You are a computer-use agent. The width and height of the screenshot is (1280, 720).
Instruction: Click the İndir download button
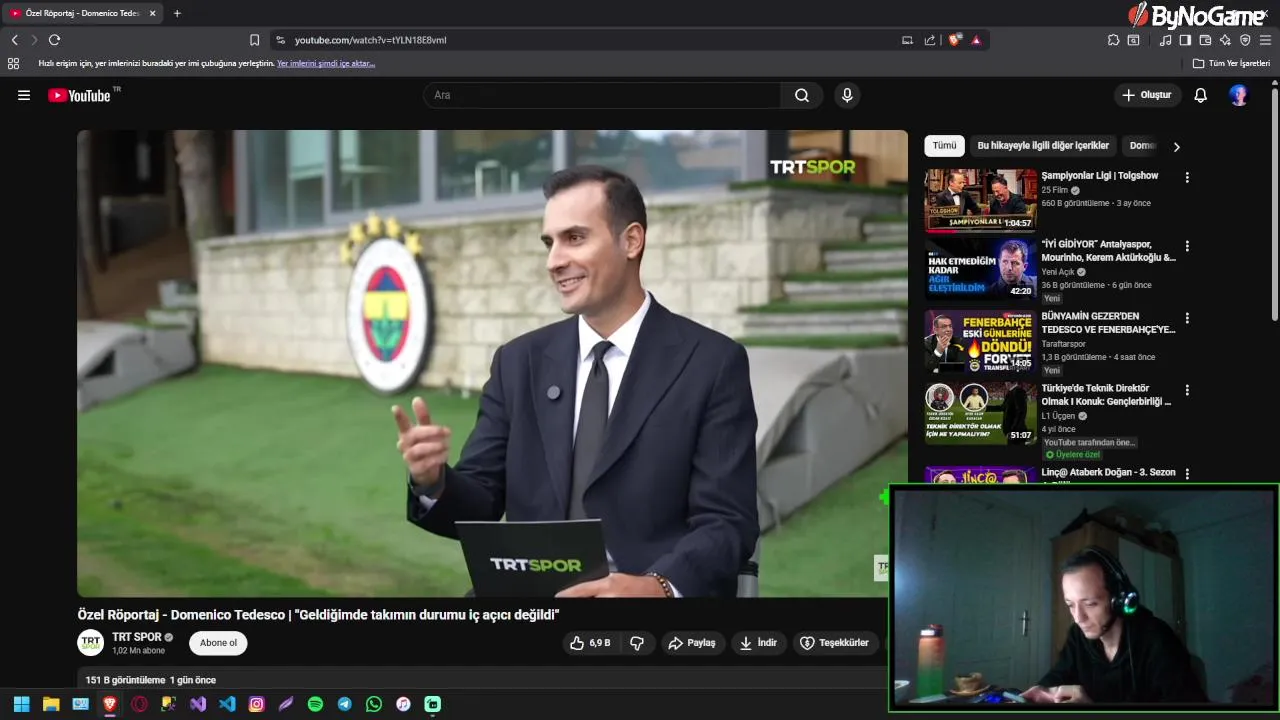pyautogui.click(x=758, y=643)
